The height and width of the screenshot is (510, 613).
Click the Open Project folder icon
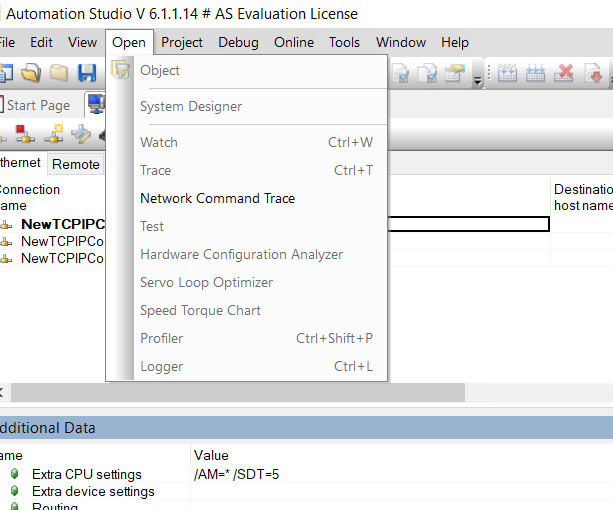click(x=31, y=73)
